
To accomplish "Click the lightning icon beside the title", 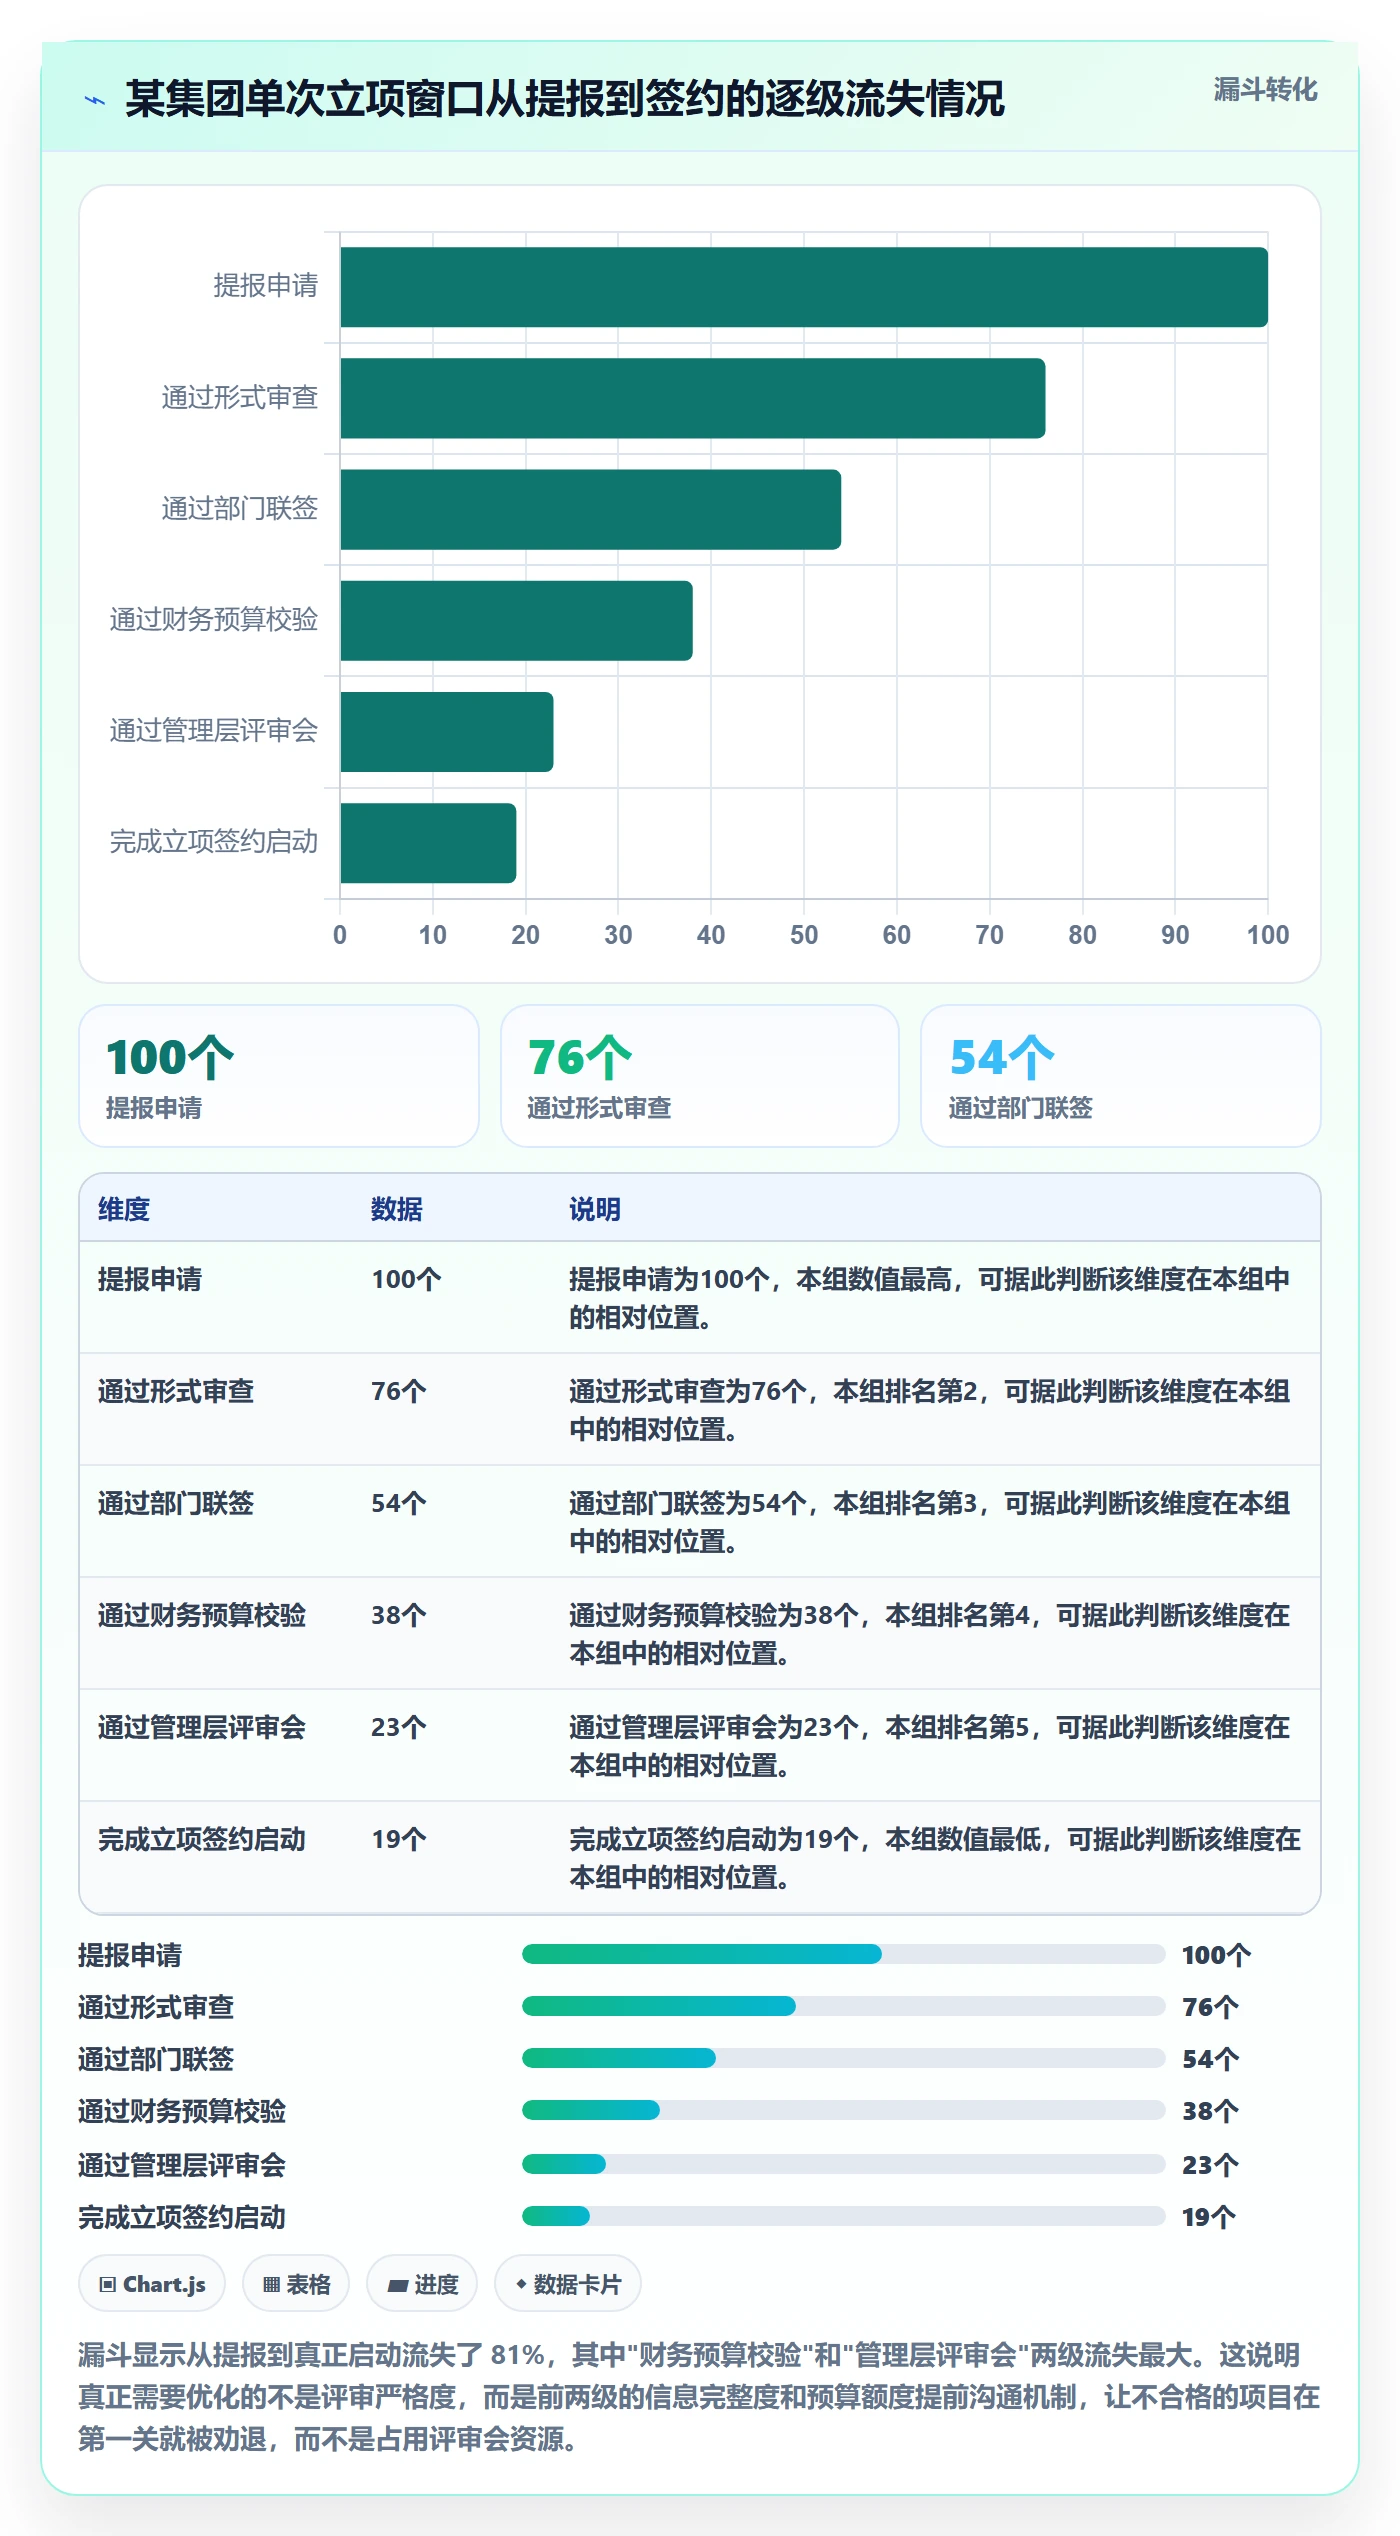I will (x=95, y=99).
